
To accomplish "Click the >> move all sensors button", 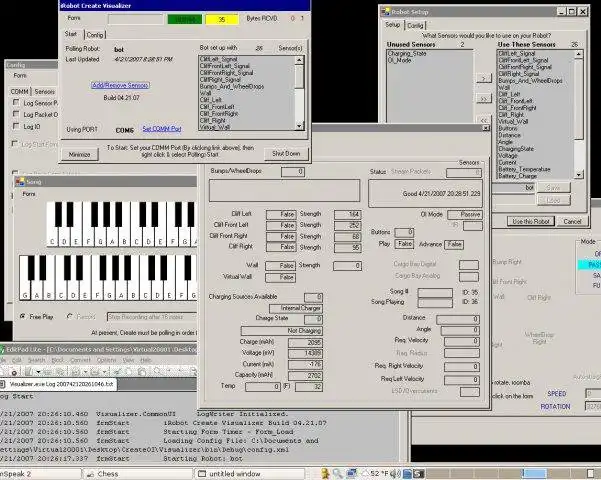I will click(x=484, y=99).
